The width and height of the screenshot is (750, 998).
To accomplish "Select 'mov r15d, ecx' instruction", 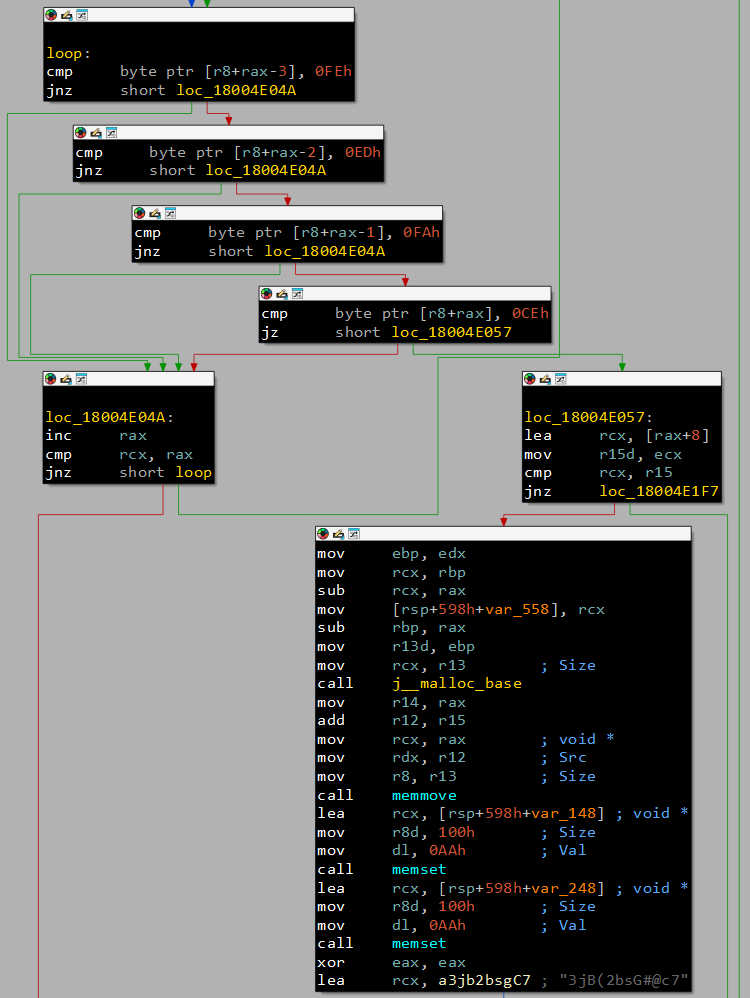I will pos(603,454).
